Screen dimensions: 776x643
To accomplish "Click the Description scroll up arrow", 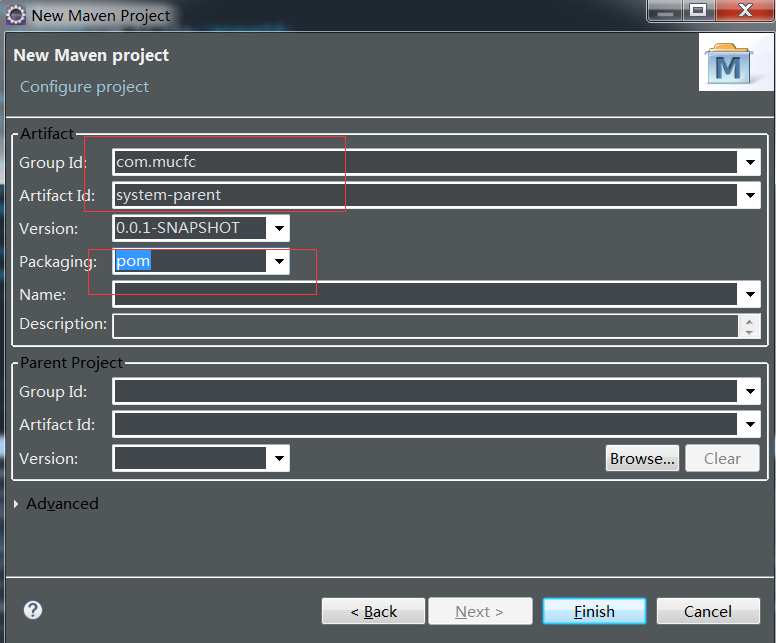I will tap(749, 321).
